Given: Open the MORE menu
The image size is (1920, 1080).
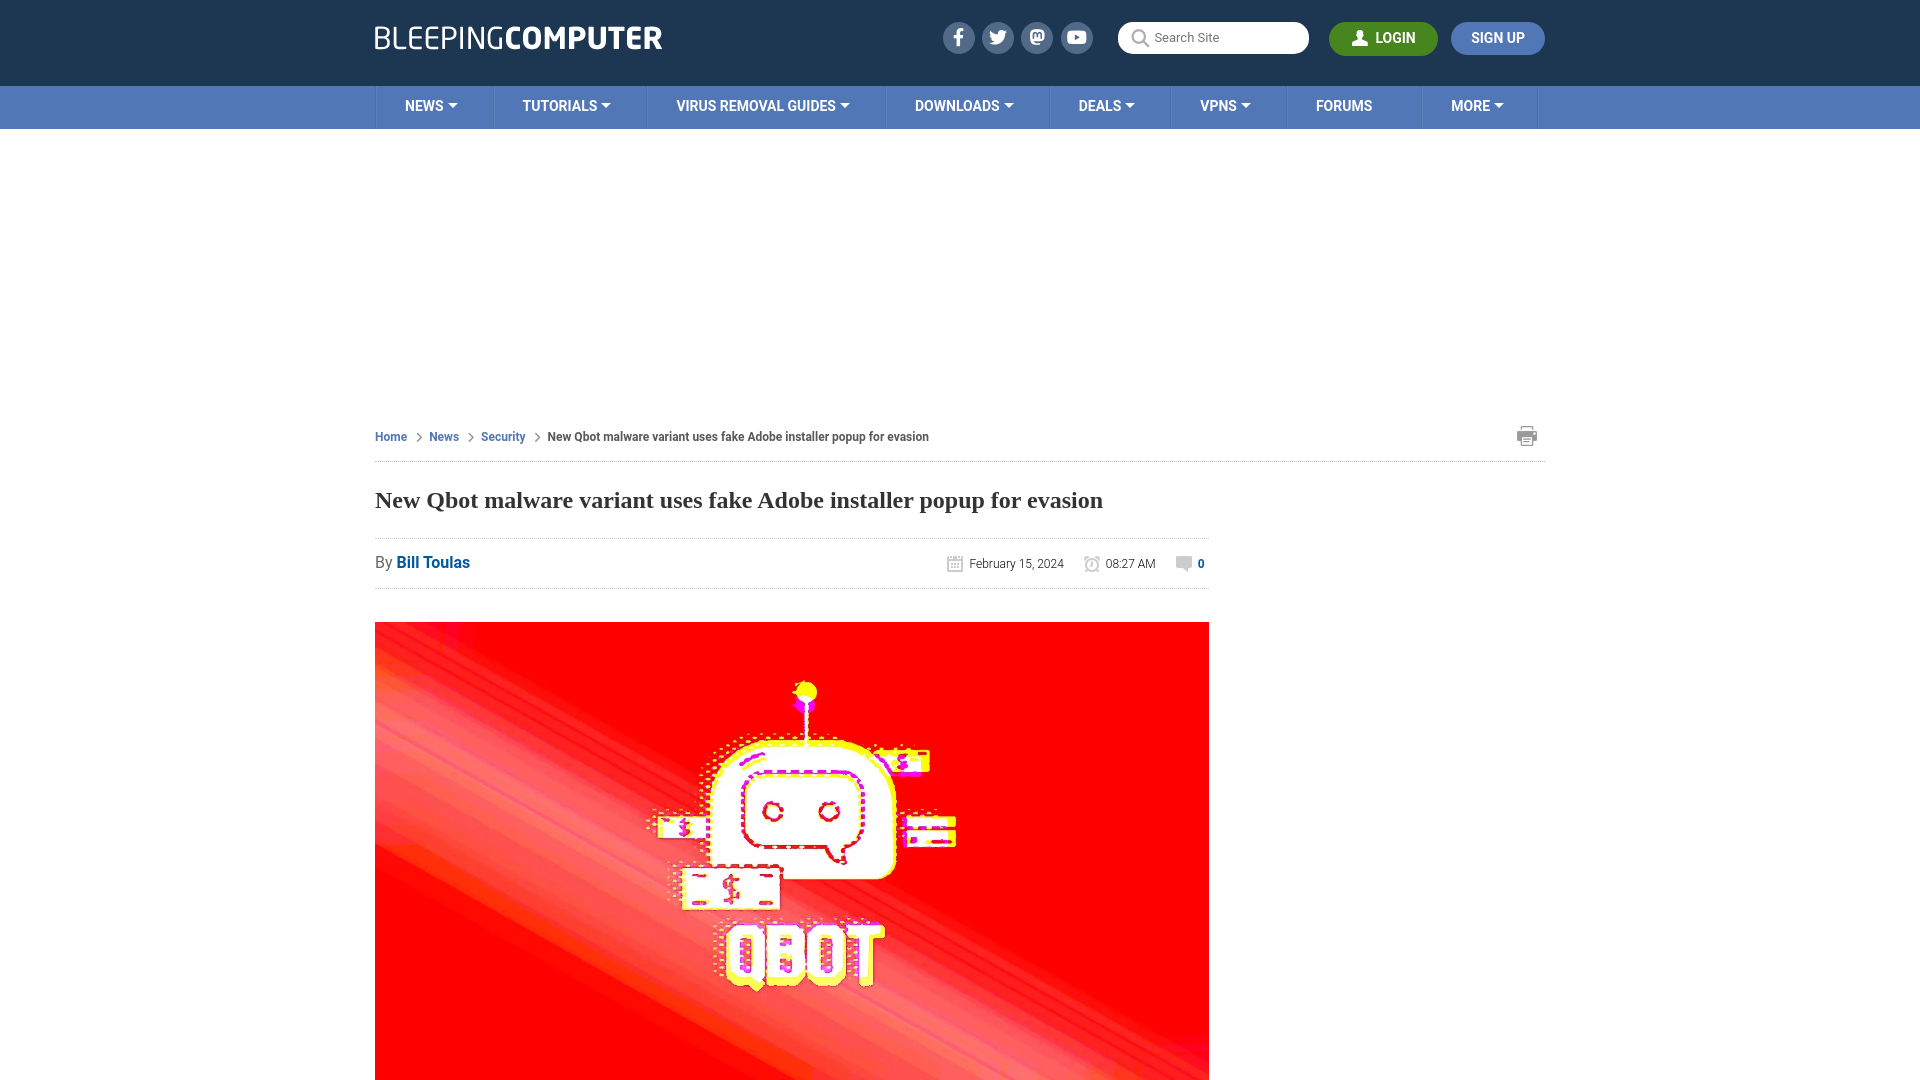Looking at the screenshot, I should coord(1477,105).
